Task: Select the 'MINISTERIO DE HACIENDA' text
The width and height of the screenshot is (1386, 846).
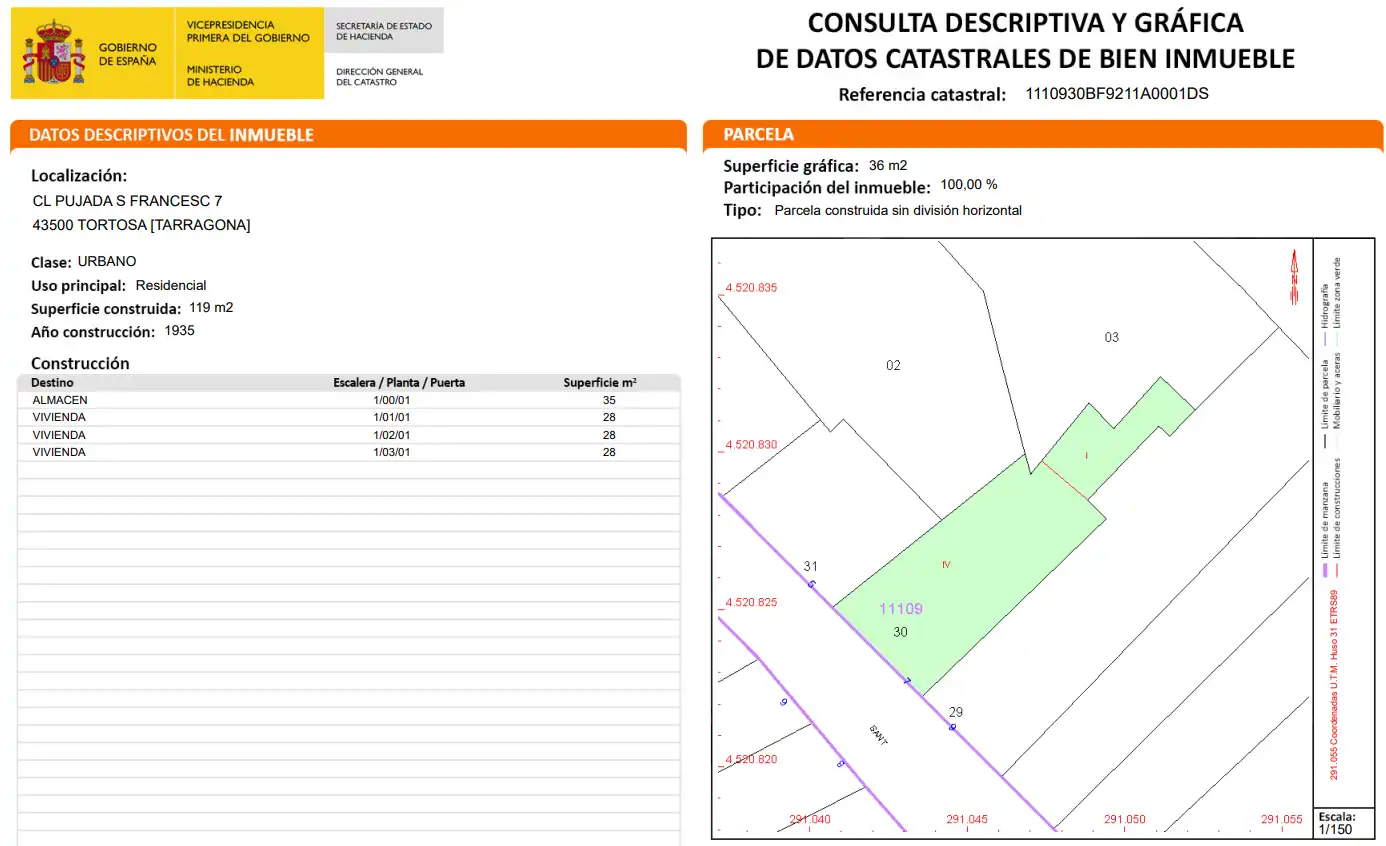Action: (x=220, y=76)
